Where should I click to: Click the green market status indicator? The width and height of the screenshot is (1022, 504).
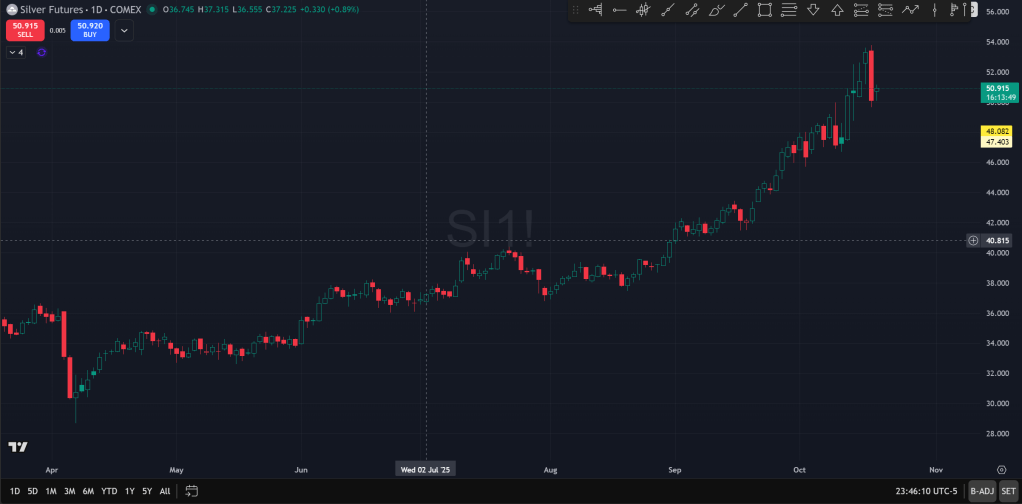[x=151, y=9]
